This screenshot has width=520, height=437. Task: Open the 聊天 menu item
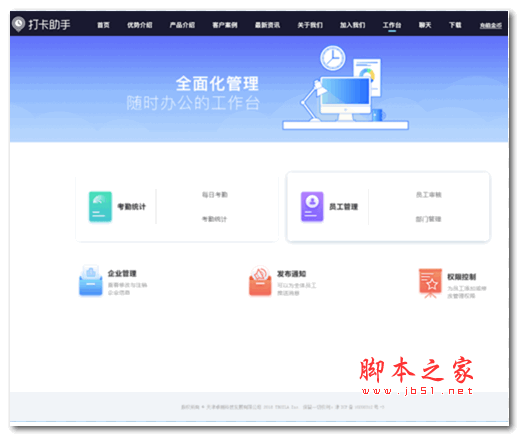click(x=425, y=25)
